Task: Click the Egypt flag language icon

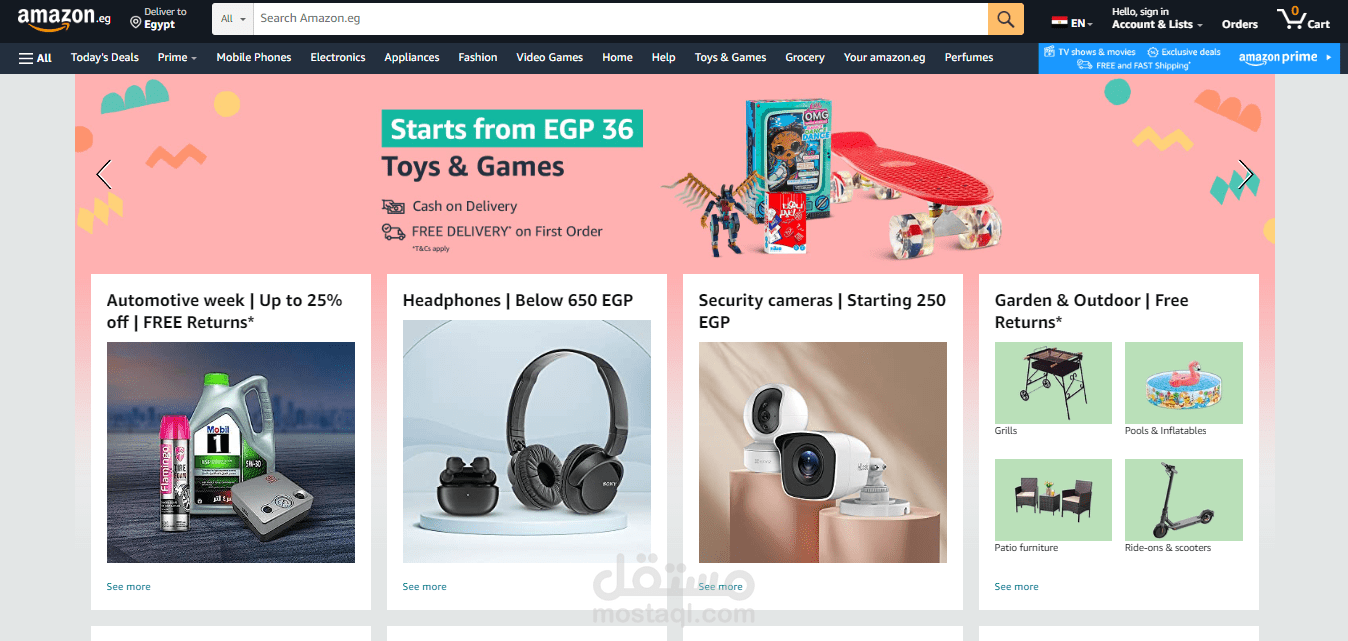Action: tap(1059, 22)
